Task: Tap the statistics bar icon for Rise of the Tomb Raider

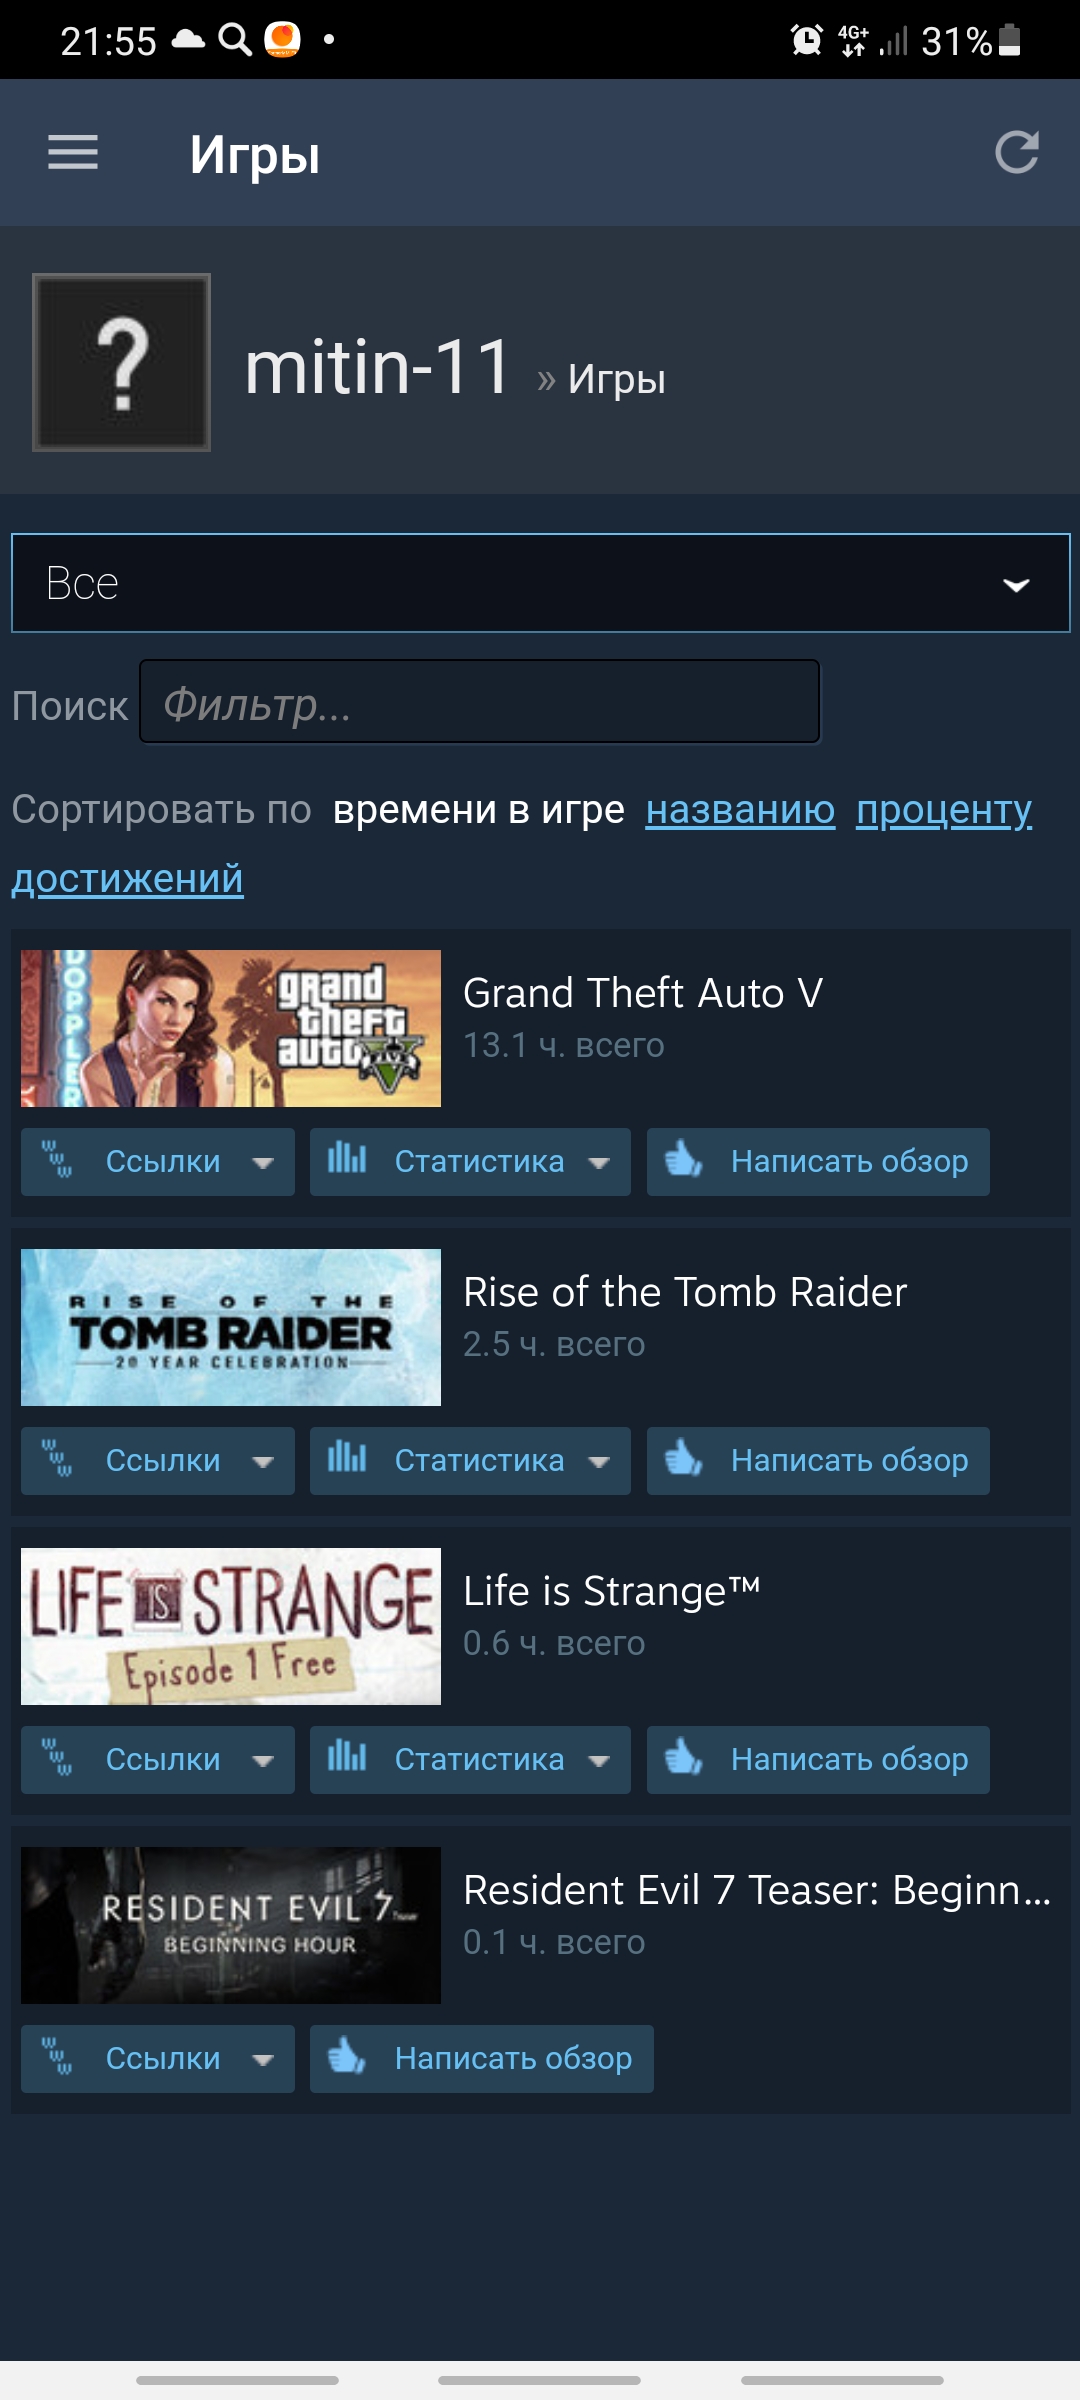Action: 347,1458
